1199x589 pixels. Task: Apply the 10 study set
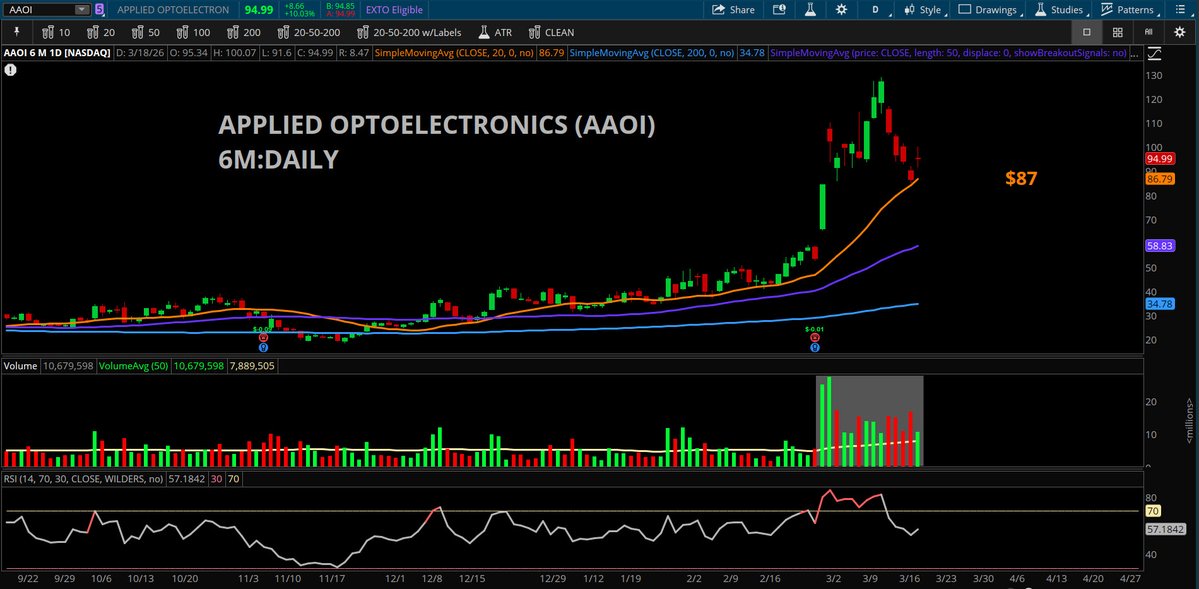57,32
